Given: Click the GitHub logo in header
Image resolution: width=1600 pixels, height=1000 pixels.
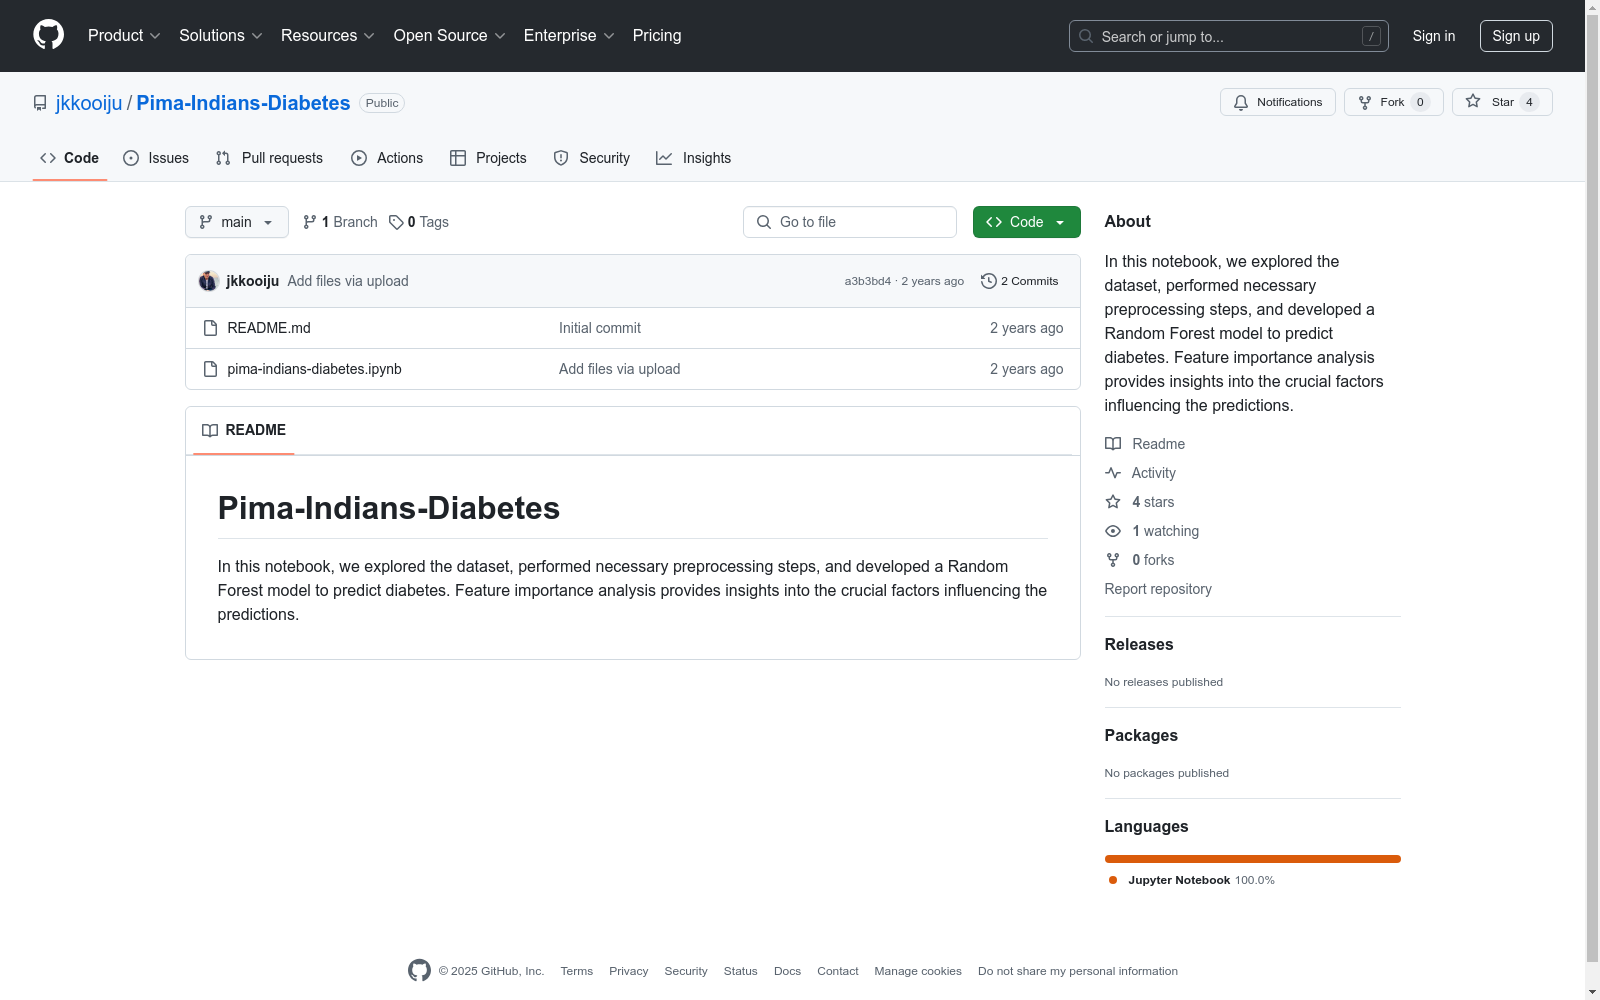Looking at the screenshot, I should coord(48,35).
